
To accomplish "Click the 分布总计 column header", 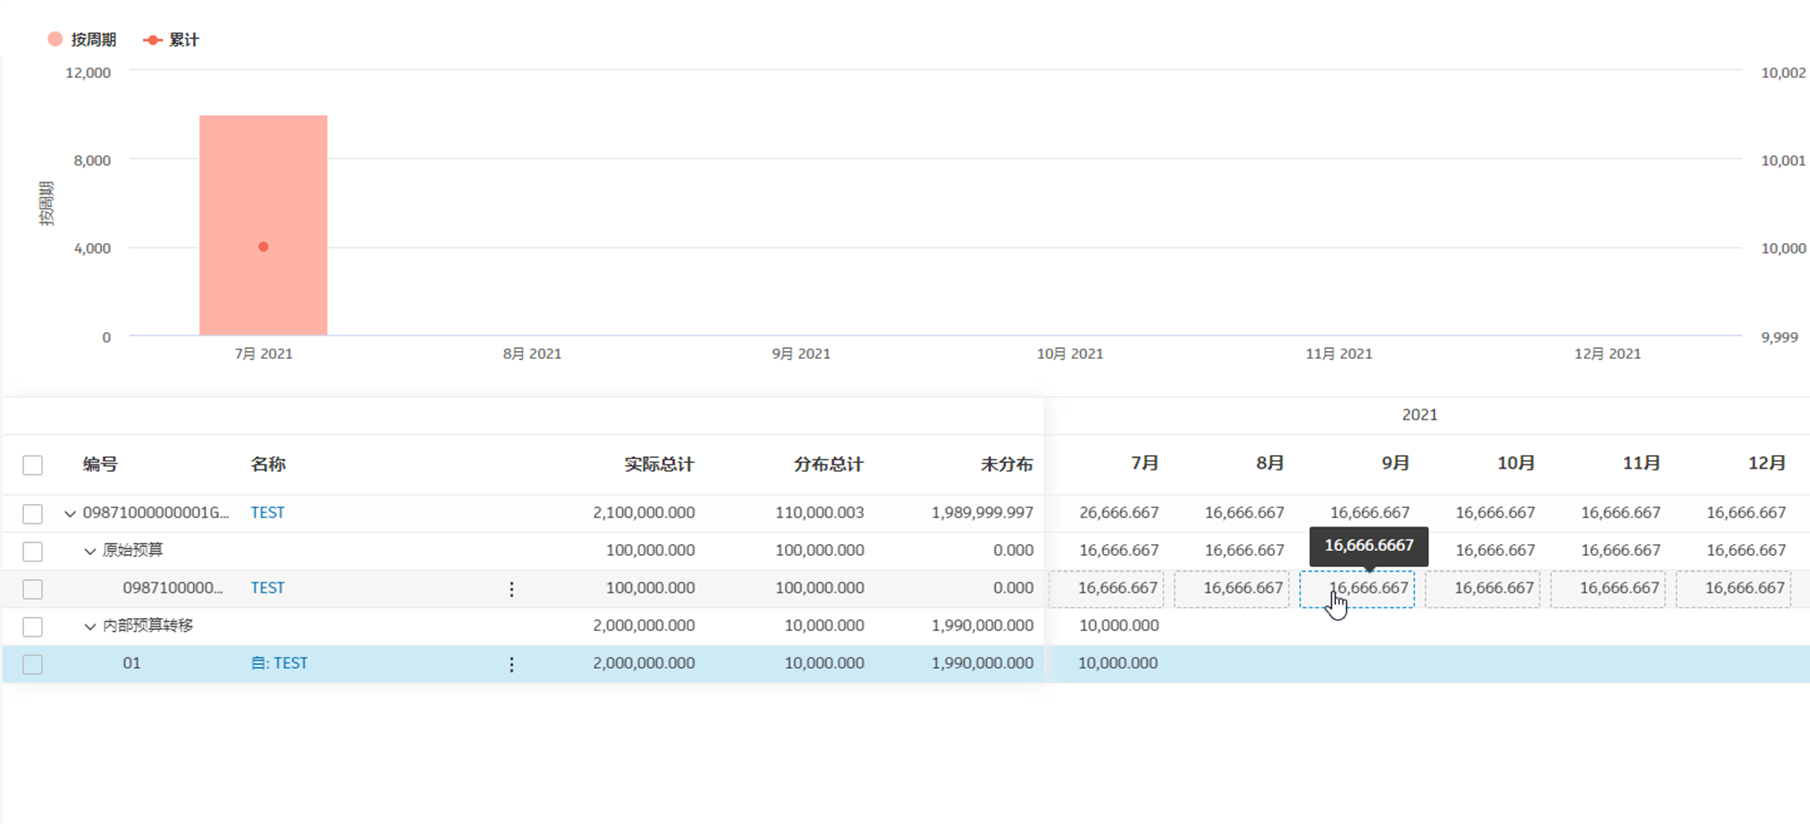I will 828,464.
